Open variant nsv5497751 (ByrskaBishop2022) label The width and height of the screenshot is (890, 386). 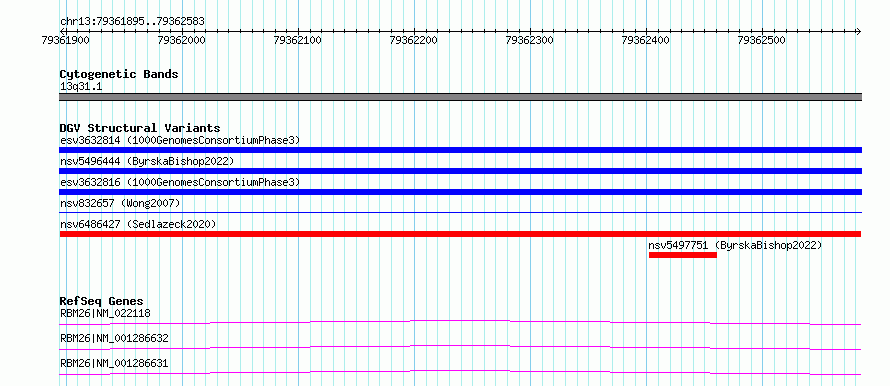[735, 245]
